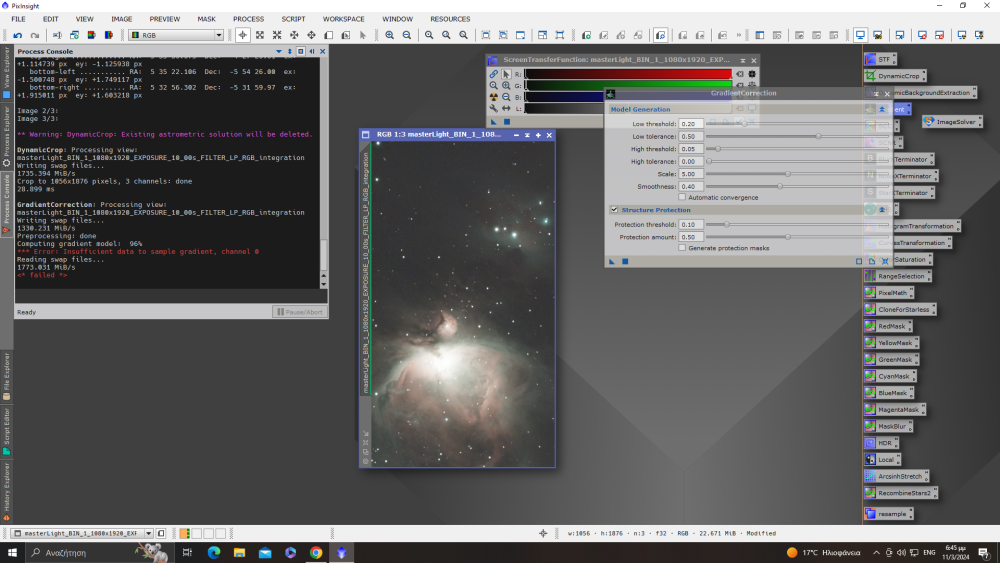The image size is (1000, 563).
Task: Uncheck the Structure Protection checkbox
Action: pos(614,210)
